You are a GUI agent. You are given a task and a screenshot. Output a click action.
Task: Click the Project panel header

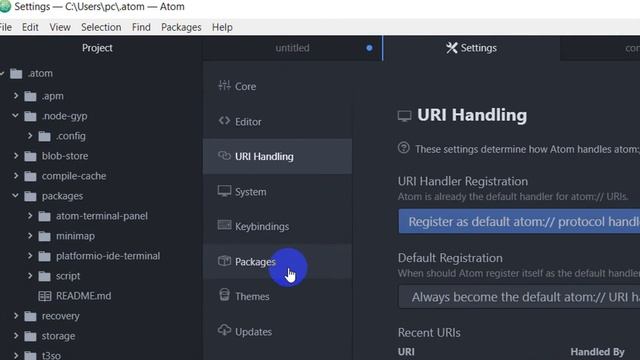coord(97,48)
